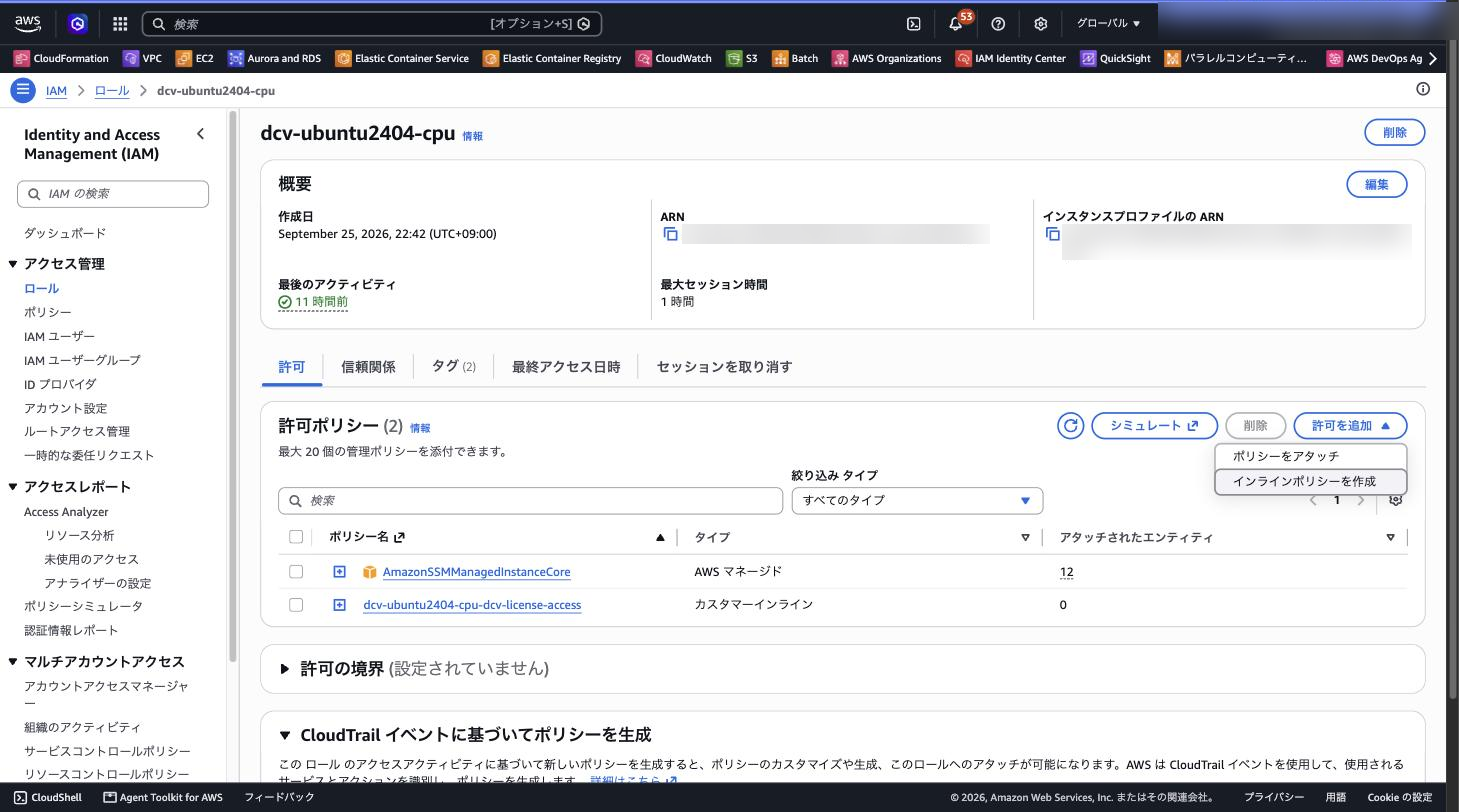Go to IAM breadcrumb link
Viewport: 1459px width, 812px height.
pos(56,90)
